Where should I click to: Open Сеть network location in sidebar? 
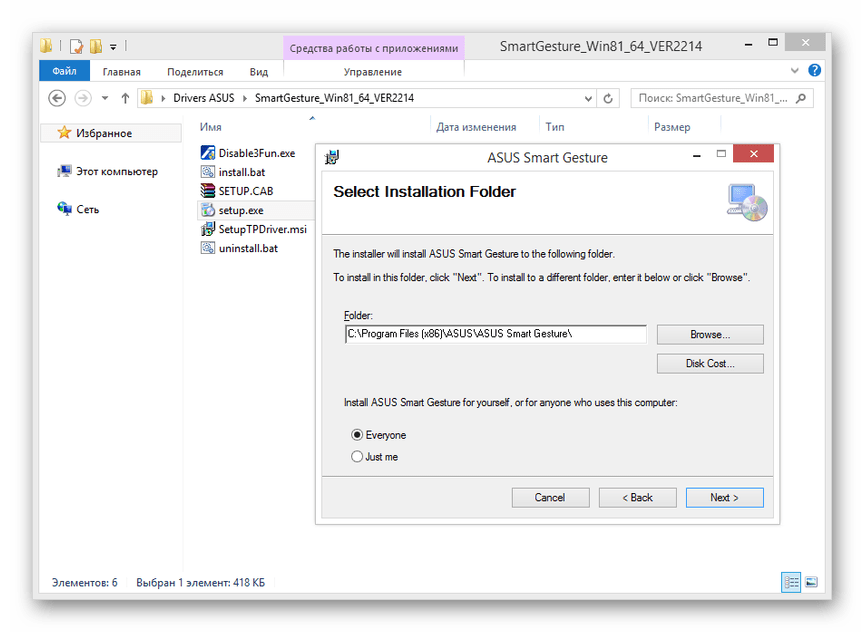(x=65, y=209)
